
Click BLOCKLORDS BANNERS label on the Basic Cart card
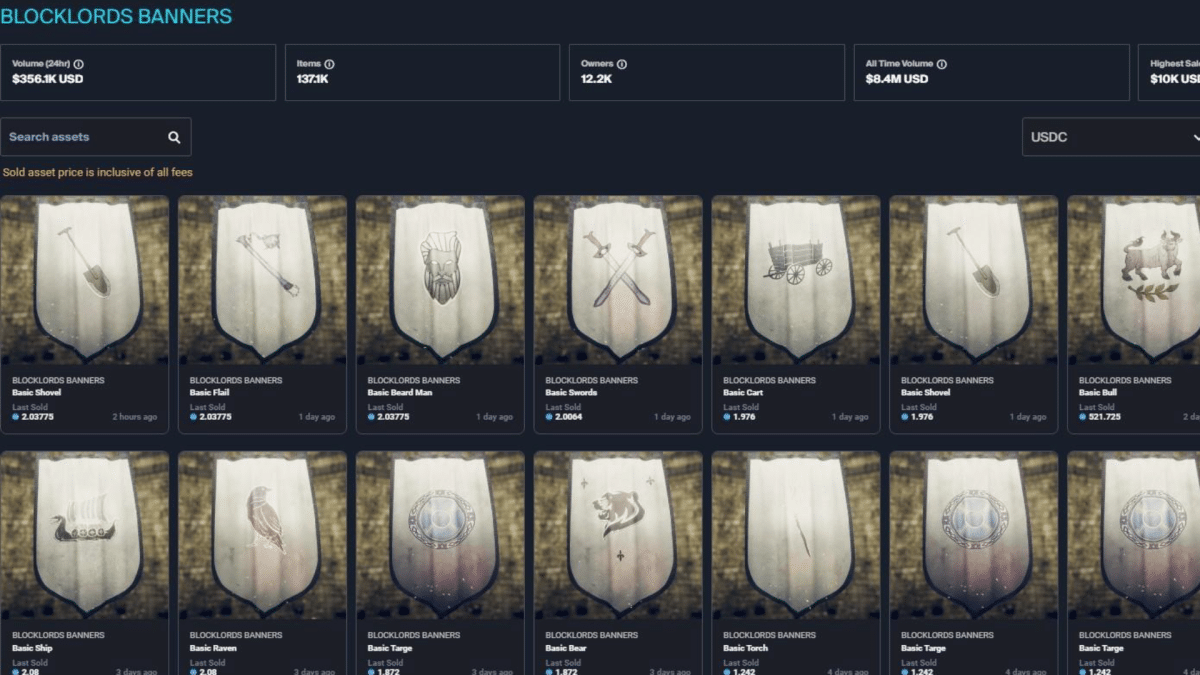tap(769, 381)
